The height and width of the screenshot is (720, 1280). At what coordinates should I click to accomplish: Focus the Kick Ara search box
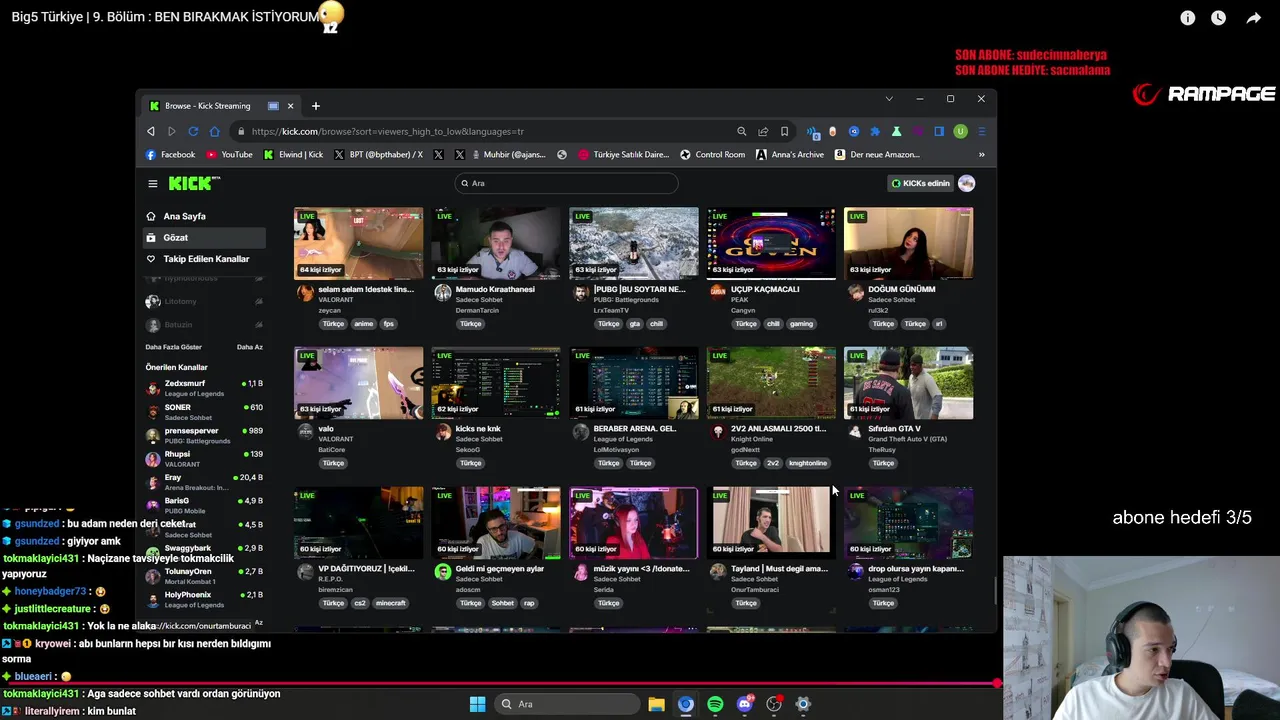(566, 183)
